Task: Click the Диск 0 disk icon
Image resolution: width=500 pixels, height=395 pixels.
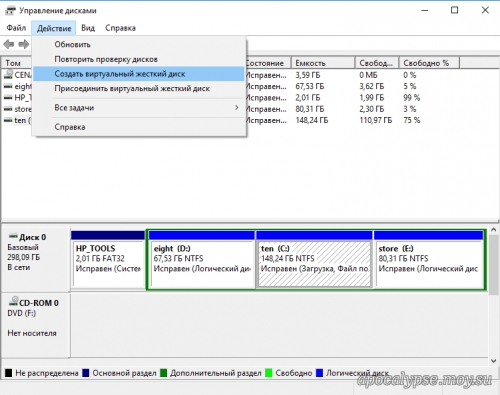Action: [x=13, y=236]
